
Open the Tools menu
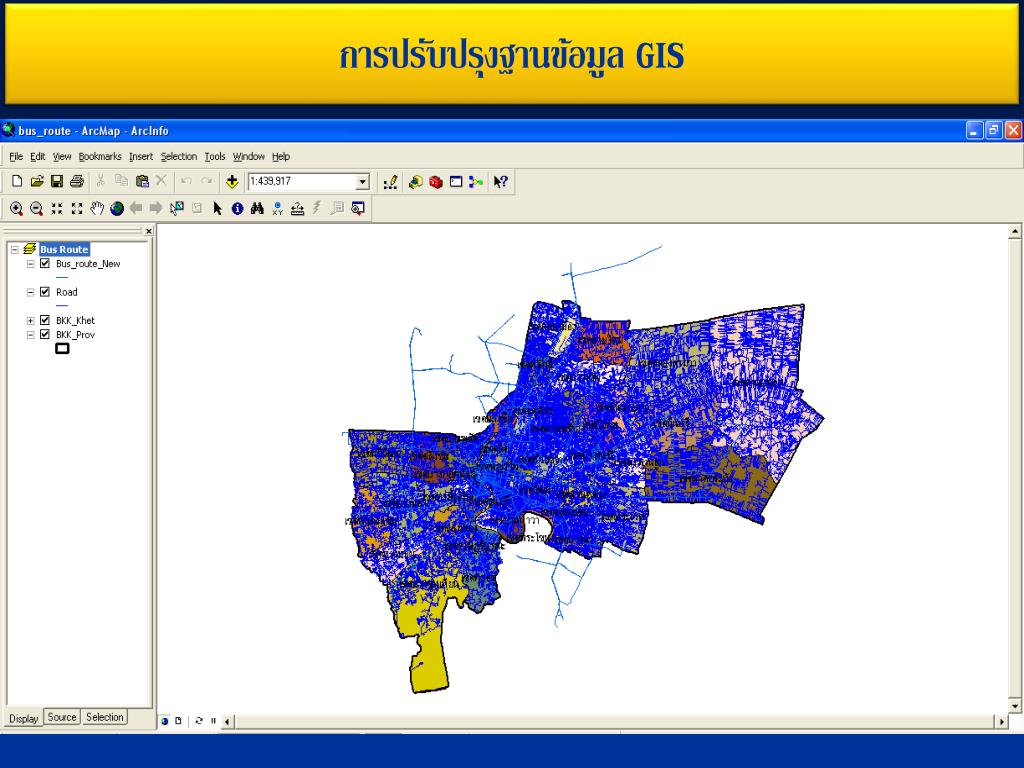(215, 157)
